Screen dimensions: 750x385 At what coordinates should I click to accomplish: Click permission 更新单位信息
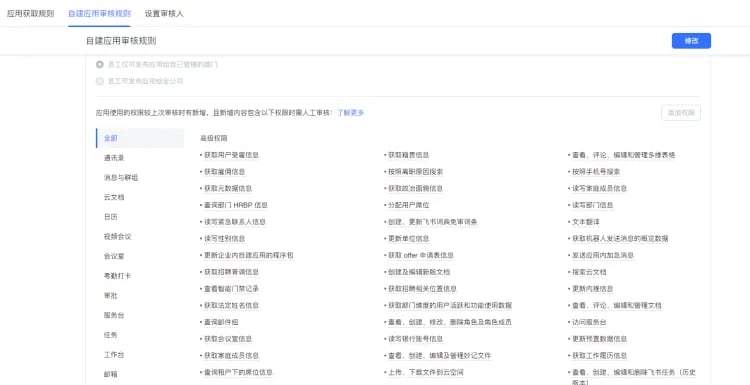pos(408,239)
